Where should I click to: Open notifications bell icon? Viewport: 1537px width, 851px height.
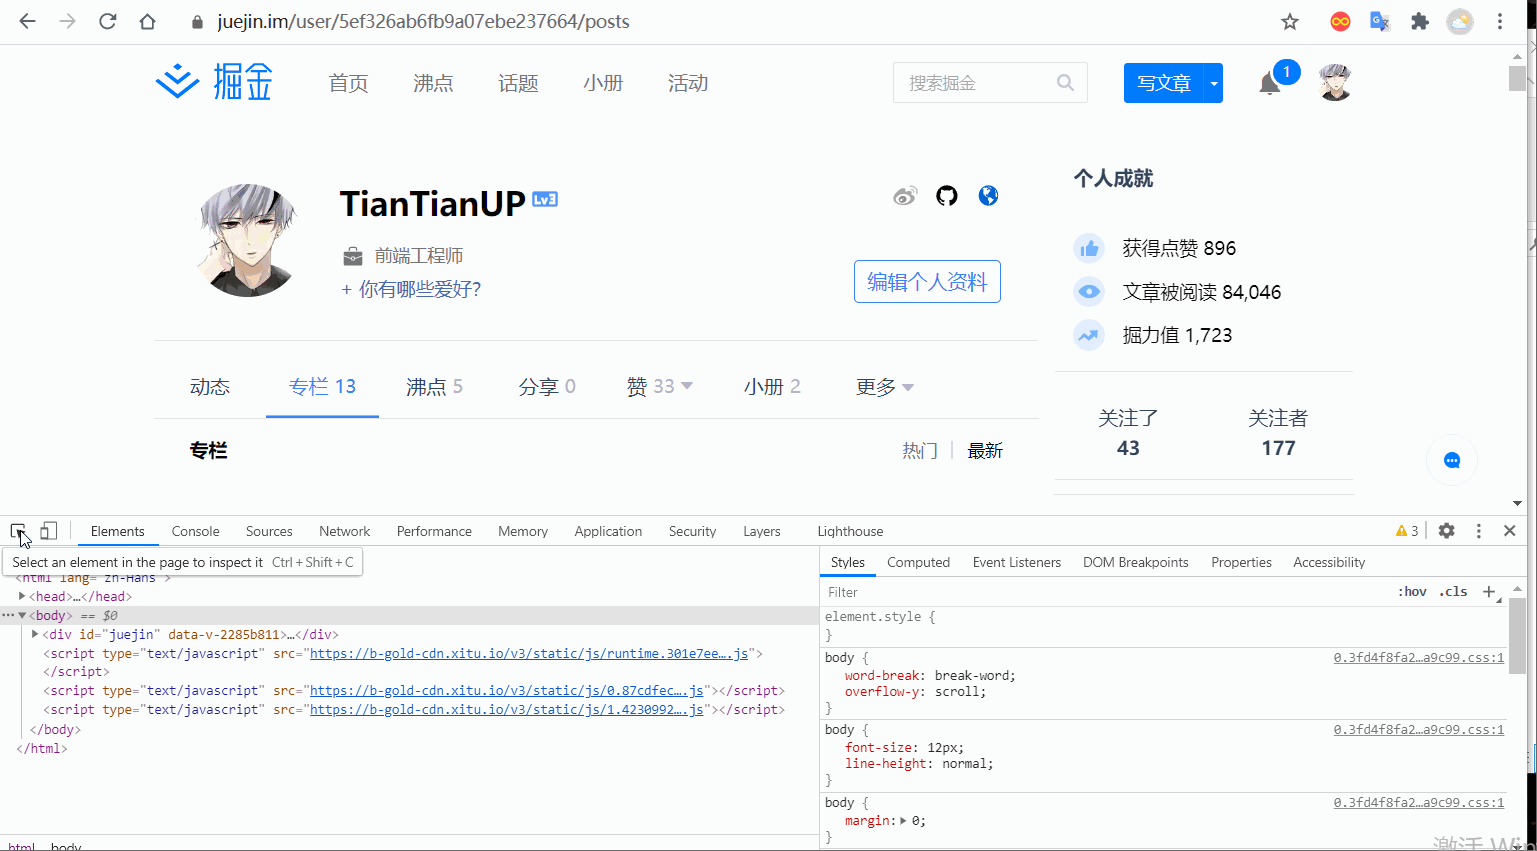pos(1270,83)
